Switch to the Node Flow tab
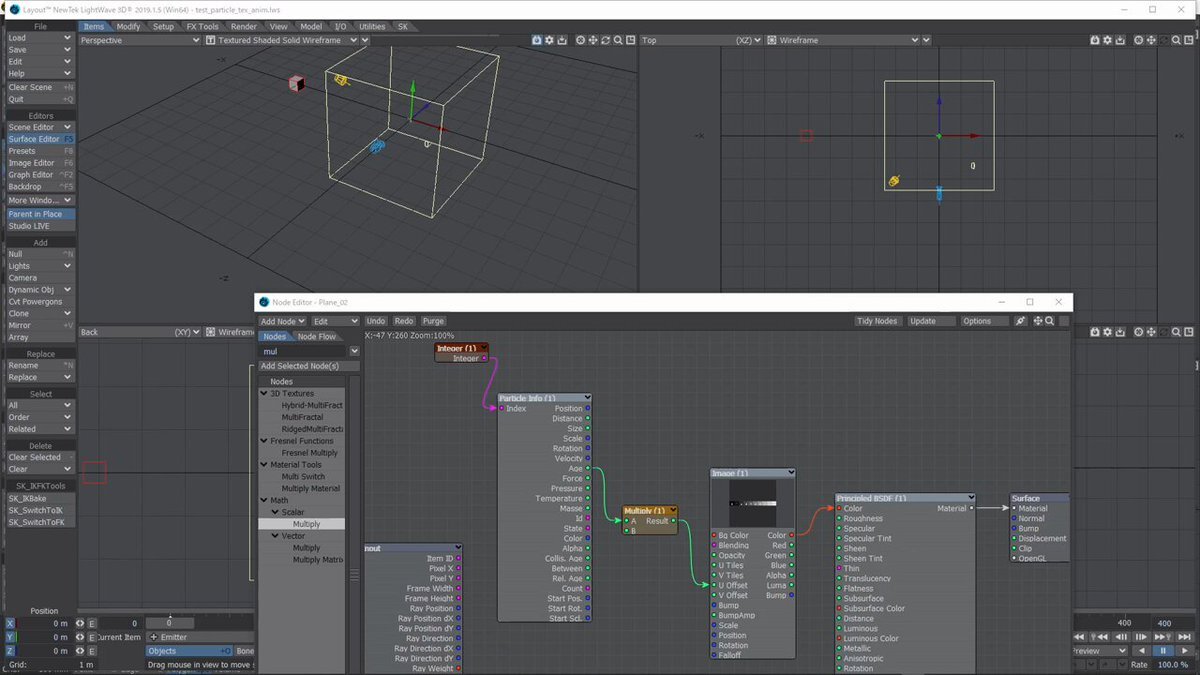The height and width of the screenshot is (675, 1200). point(316,337)
